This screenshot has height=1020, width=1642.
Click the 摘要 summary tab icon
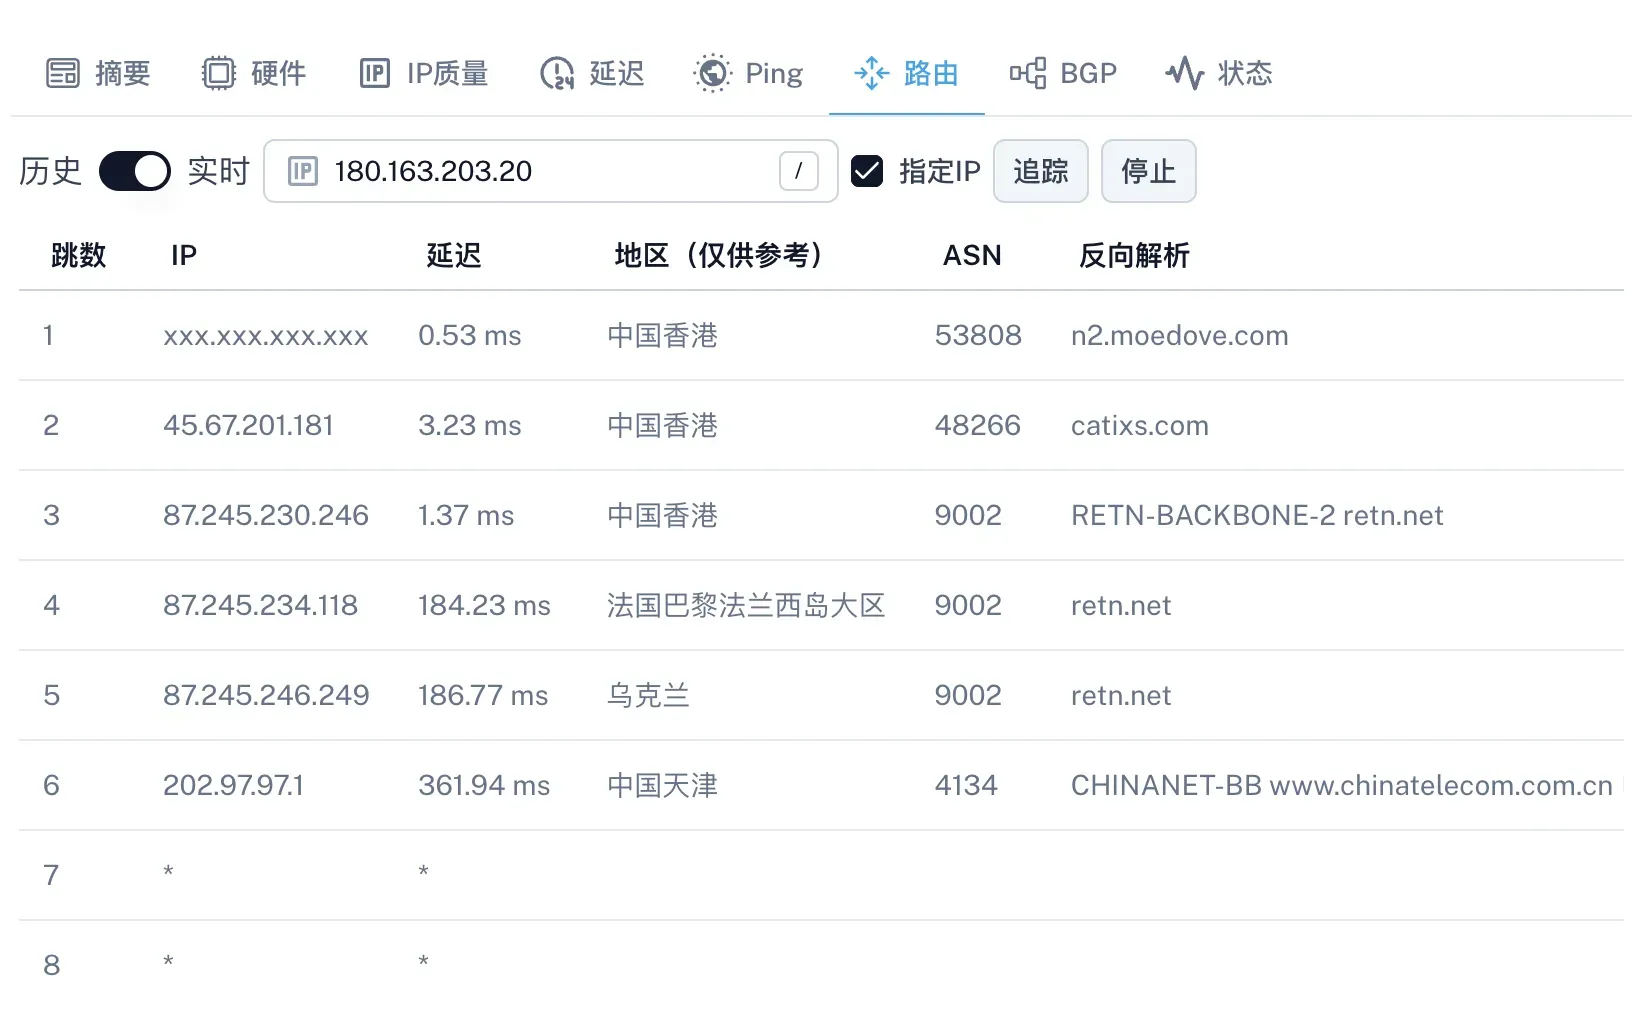[63, 73]
